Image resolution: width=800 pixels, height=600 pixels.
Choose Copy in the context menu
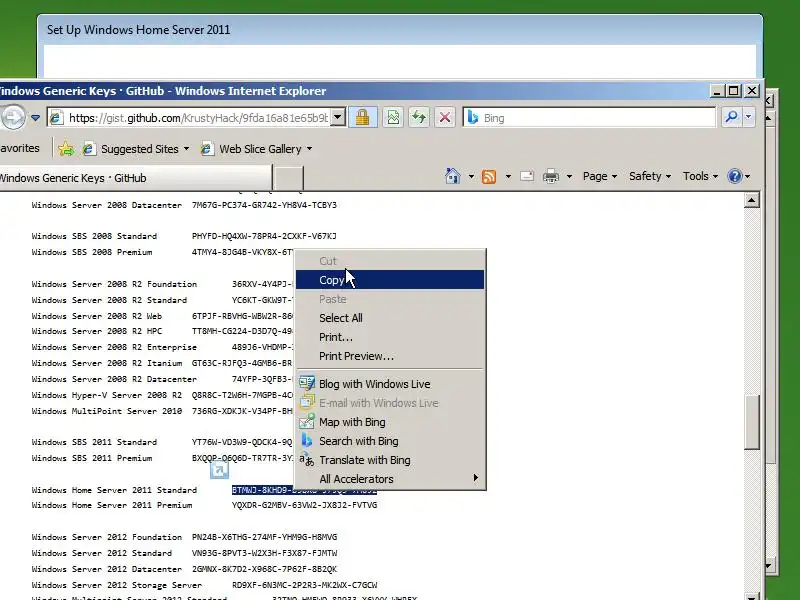390,280
